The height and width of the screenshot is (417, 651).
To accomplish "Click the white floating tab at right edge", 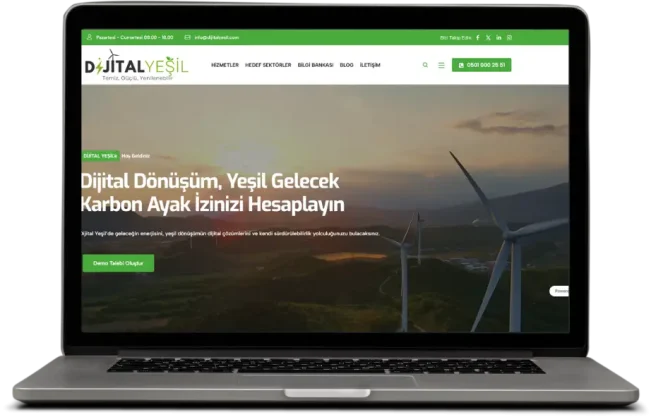I will tap(561, 291).
